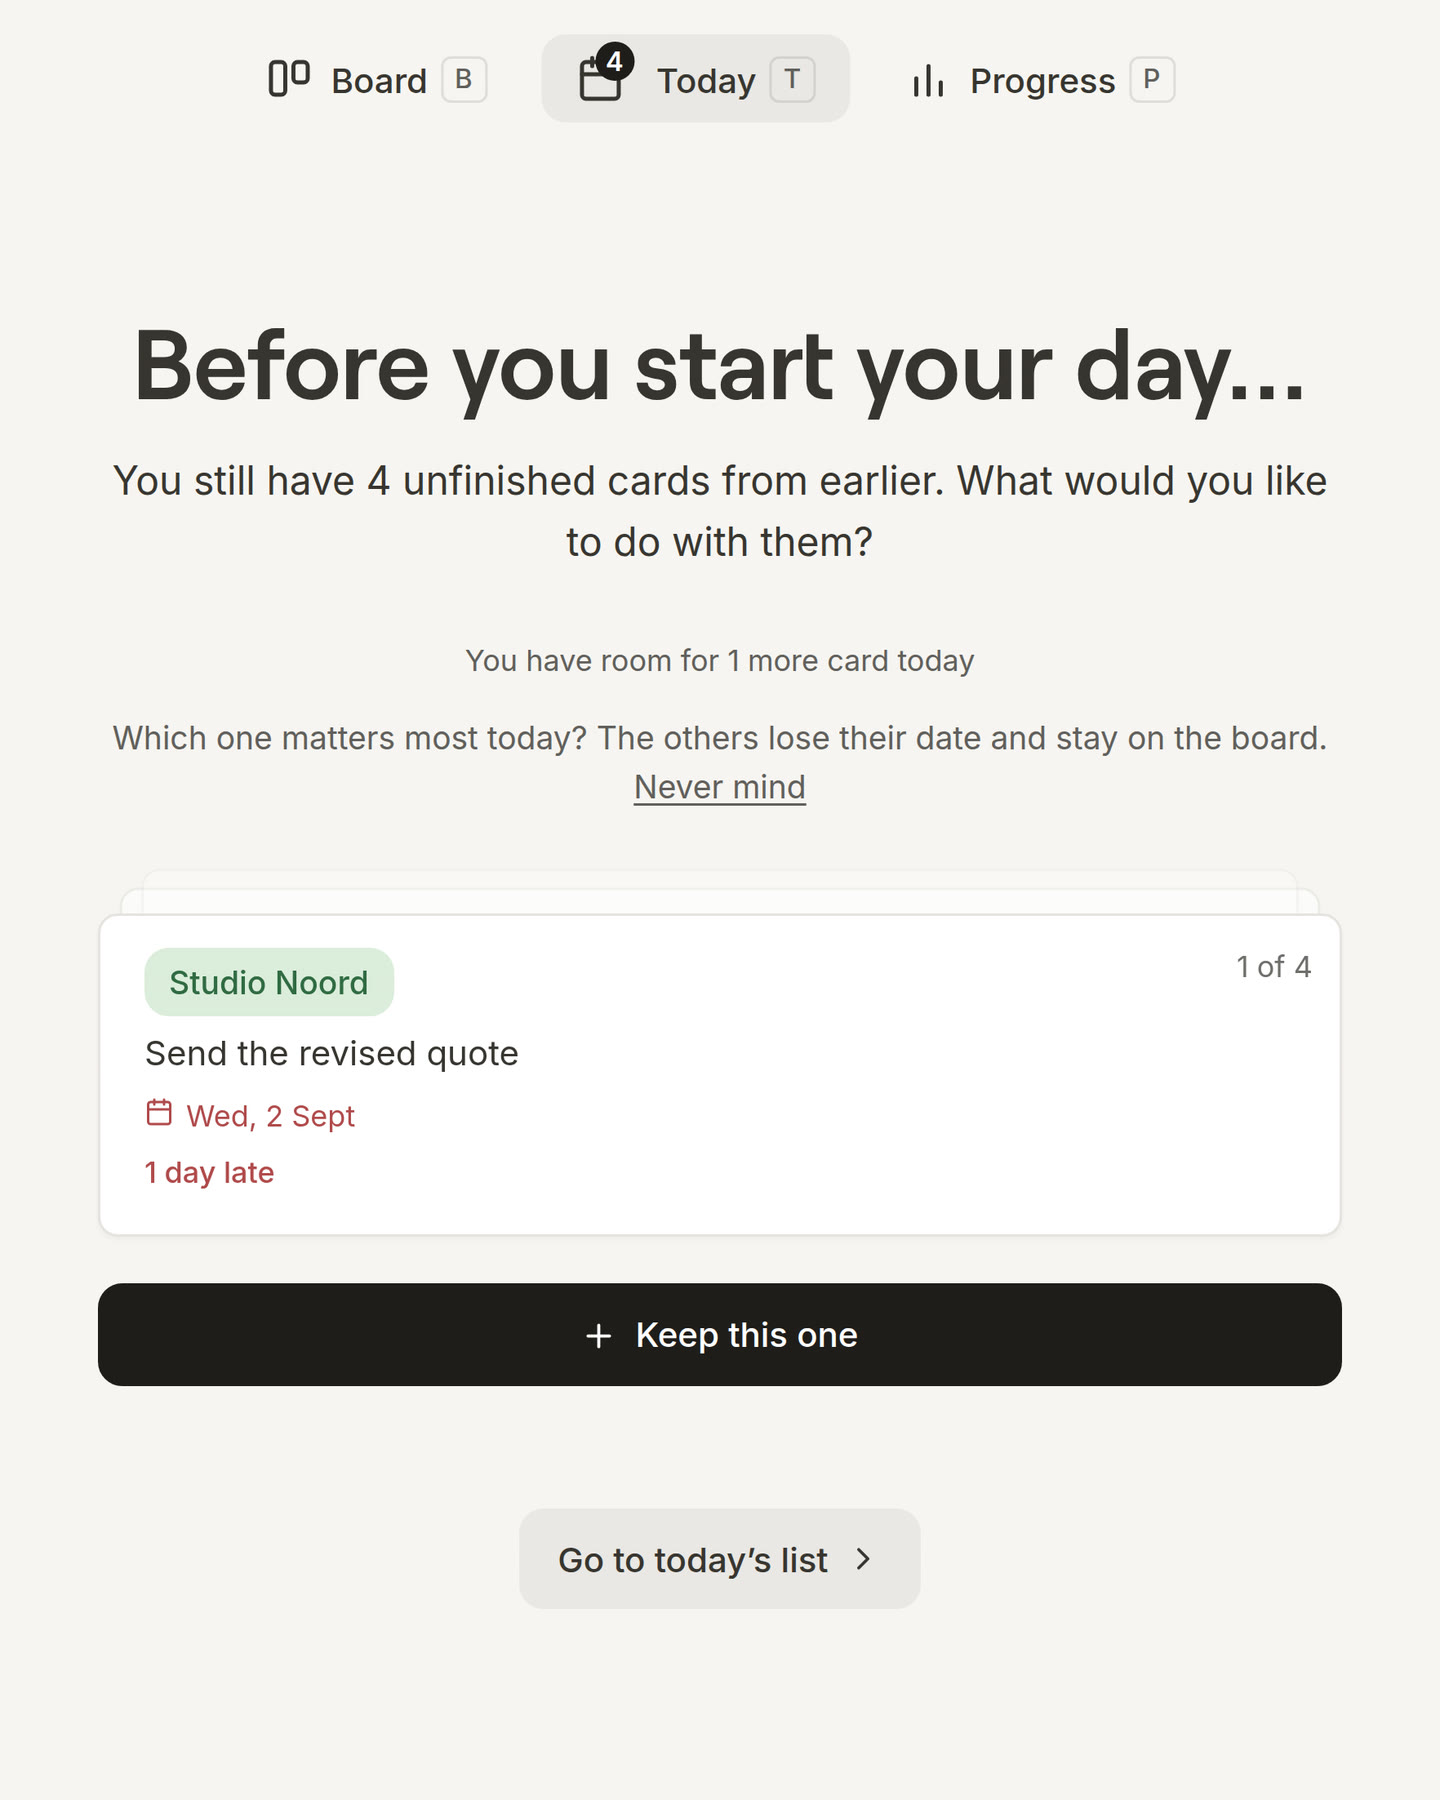This screenshot has height=1800, width=1440.
Task: Open the Progress tab
Action: point(1041,79)
